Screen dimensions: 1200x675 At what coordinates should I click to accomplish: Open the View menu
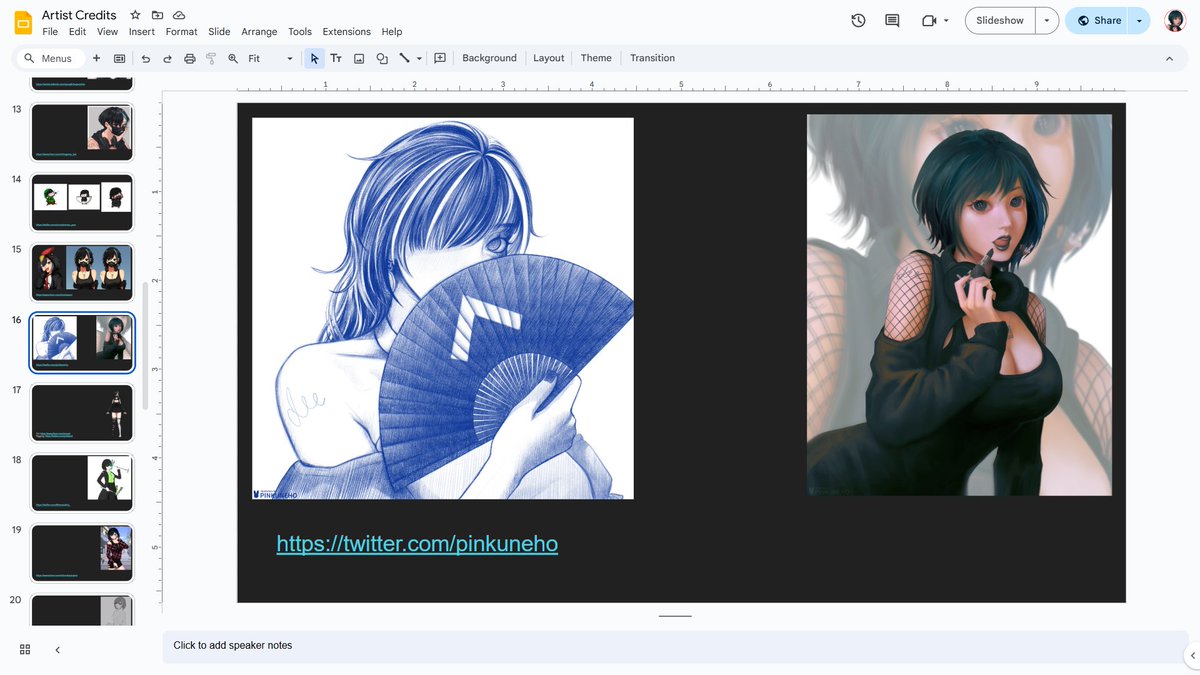click(x=107, y=32)
